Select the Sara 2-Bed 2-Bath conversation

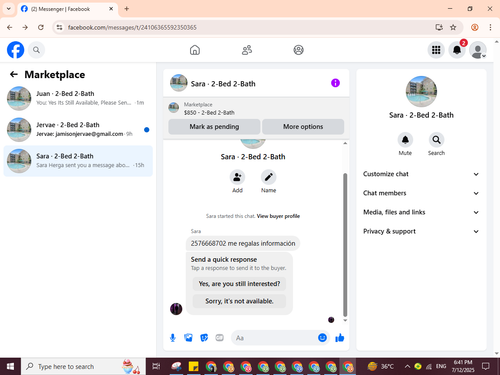(x=78, y=161)
